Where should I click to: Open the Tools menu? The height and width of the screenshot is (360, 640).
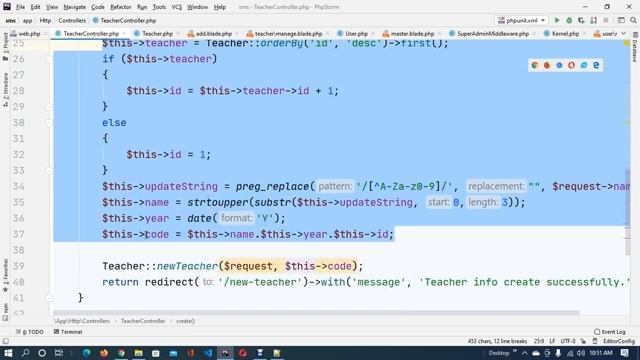tap(159, 7)
